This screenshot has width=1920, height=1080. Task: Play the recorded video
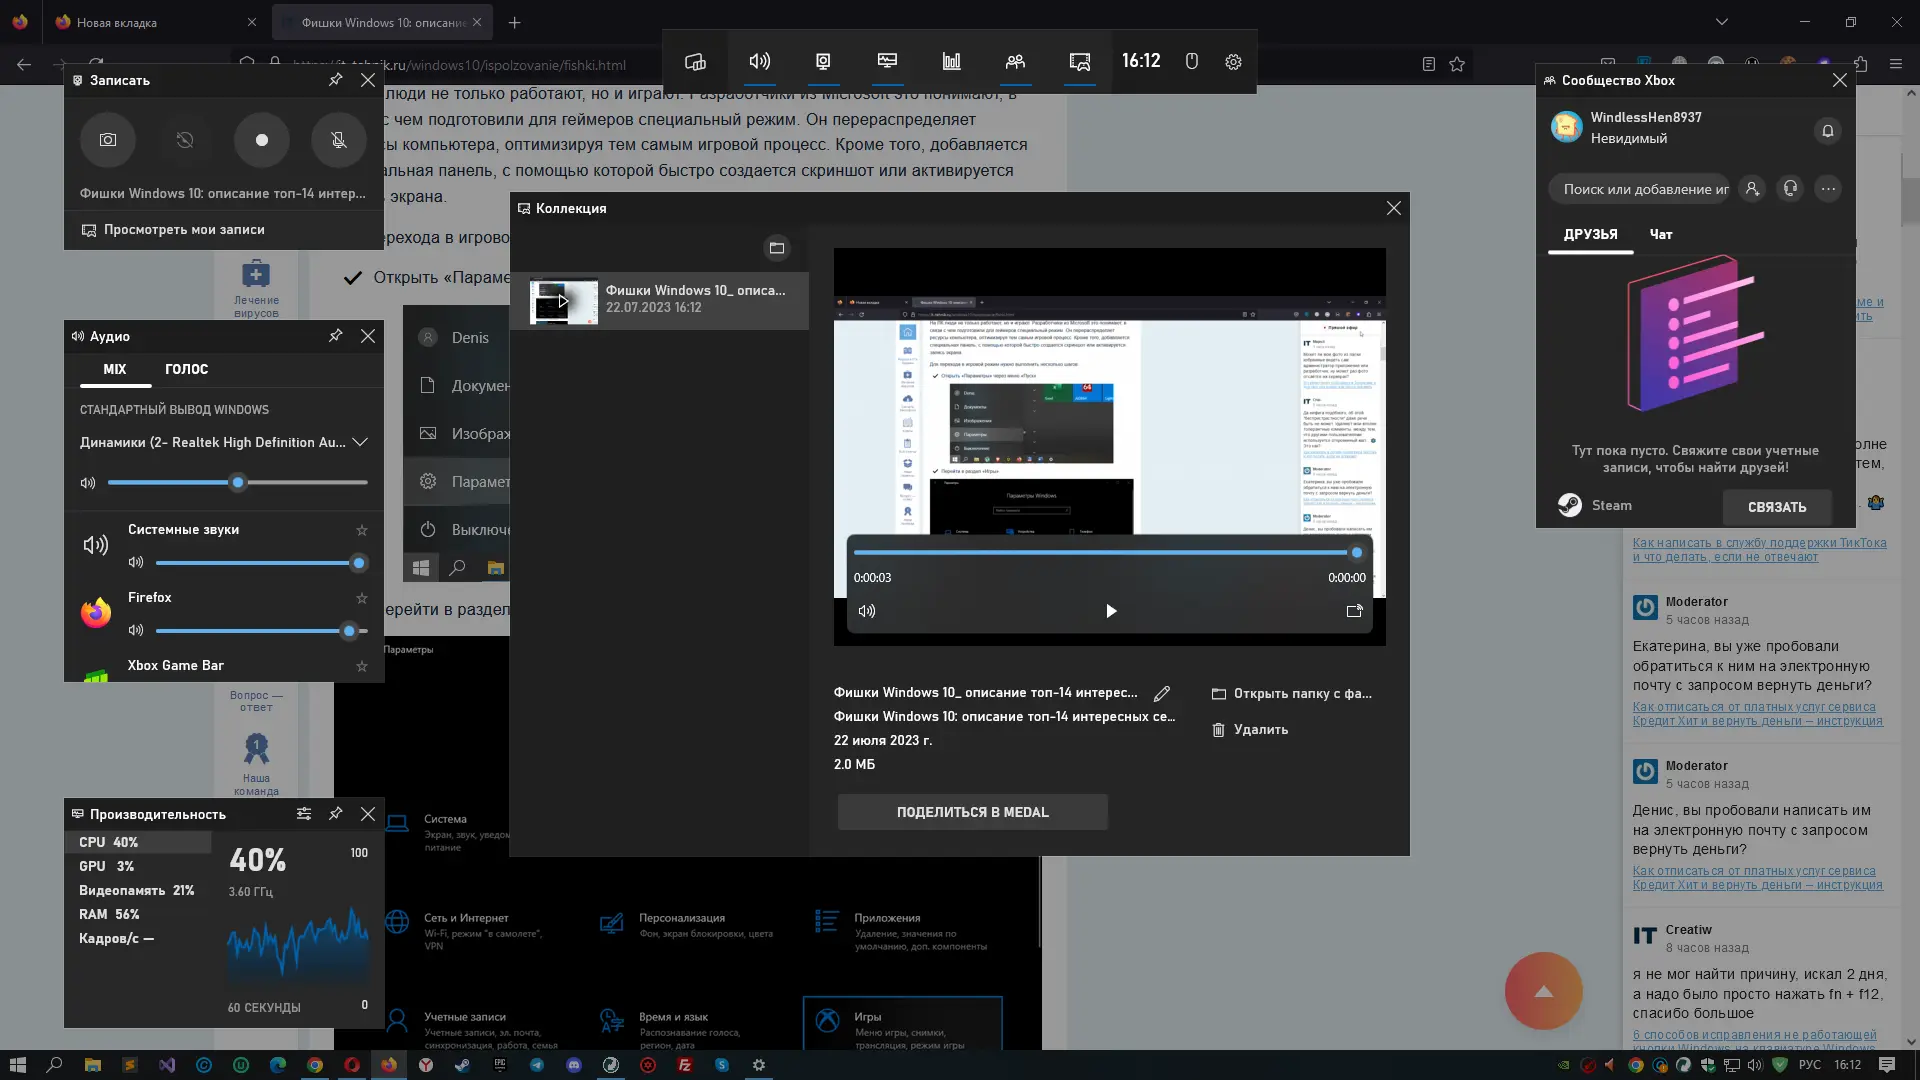[x=1110, y=611]
